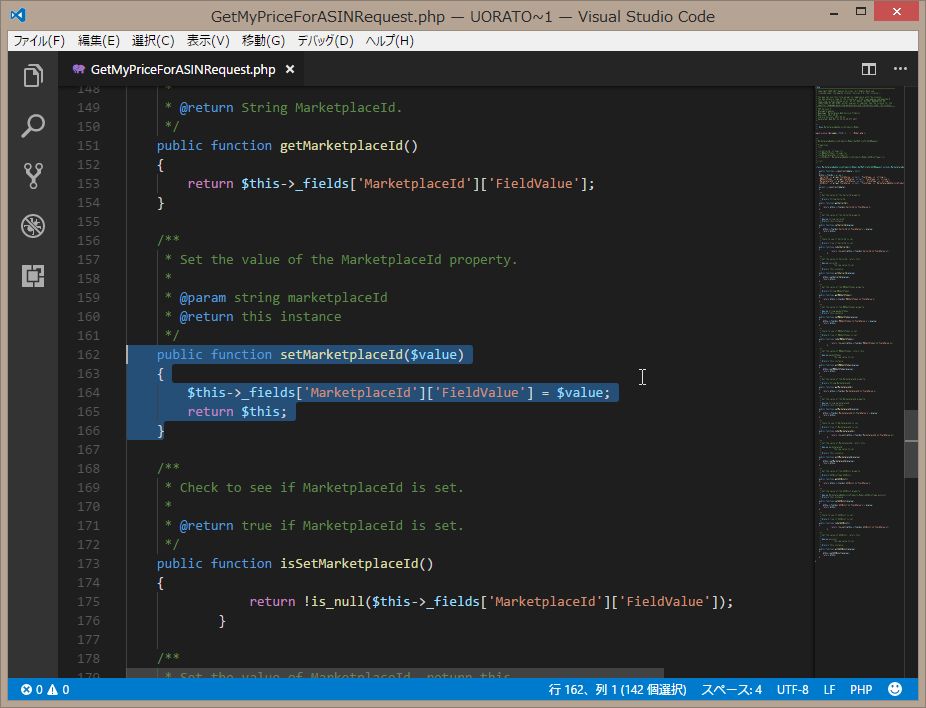Click the Visual Studio Code logo icon

[18, 15]
